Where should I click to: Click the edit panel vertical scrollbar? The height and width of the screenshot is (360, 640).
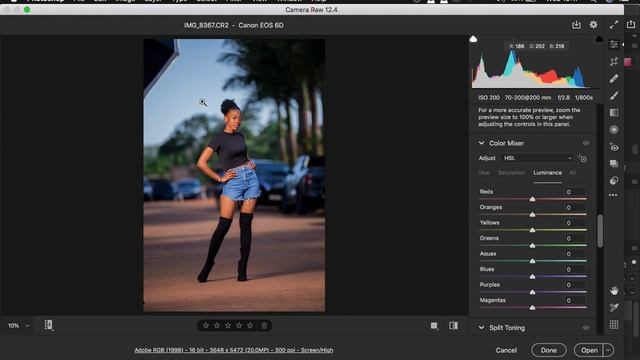pyautogui.click(x=600, y=231)
